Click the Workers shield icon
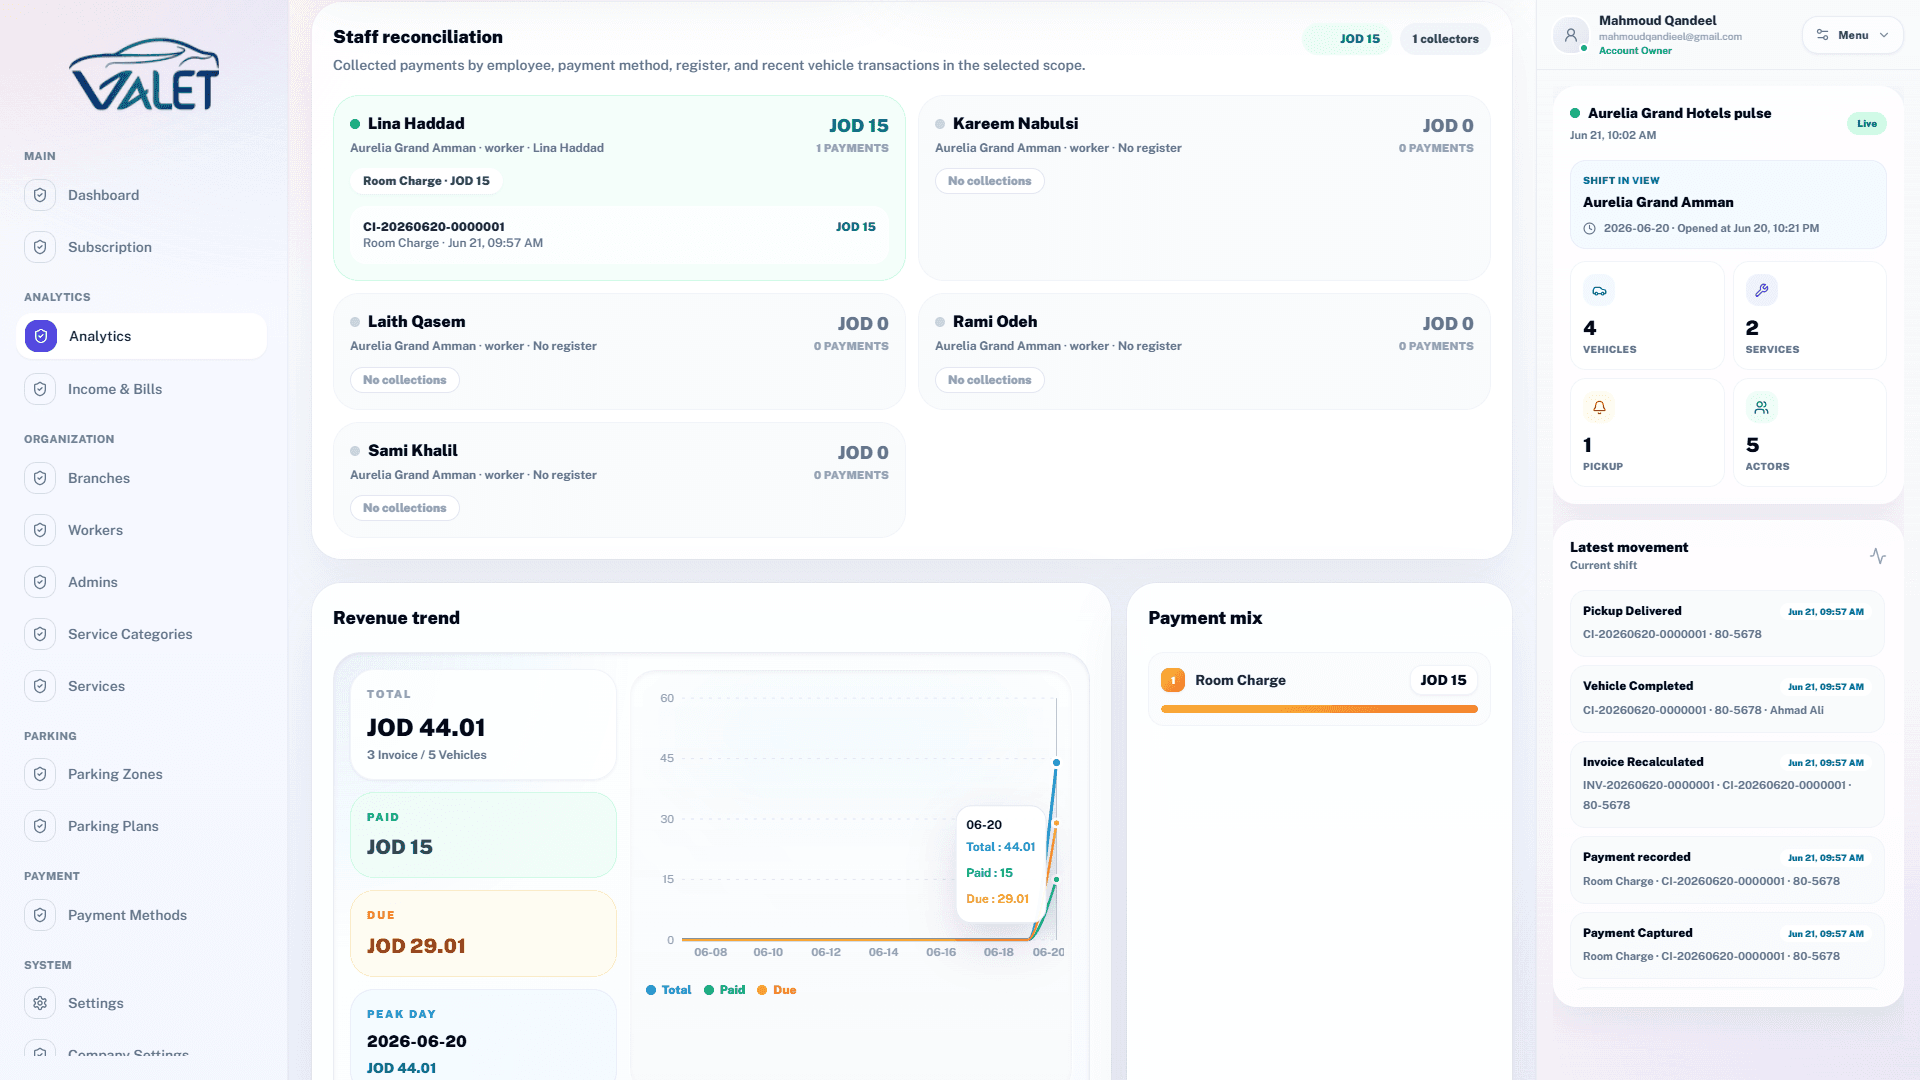1920x1080 pixels. point(40,530)
